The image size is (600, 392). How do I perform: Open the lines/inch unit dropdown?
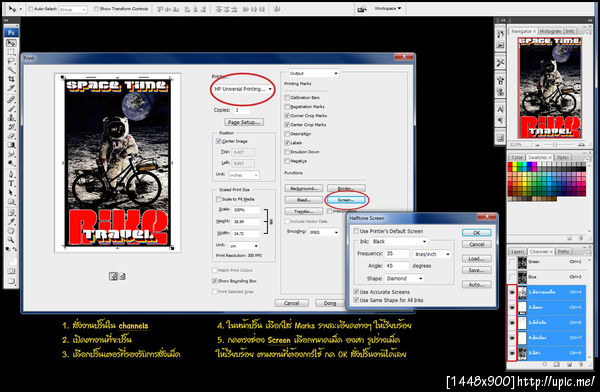pos(432,254)
